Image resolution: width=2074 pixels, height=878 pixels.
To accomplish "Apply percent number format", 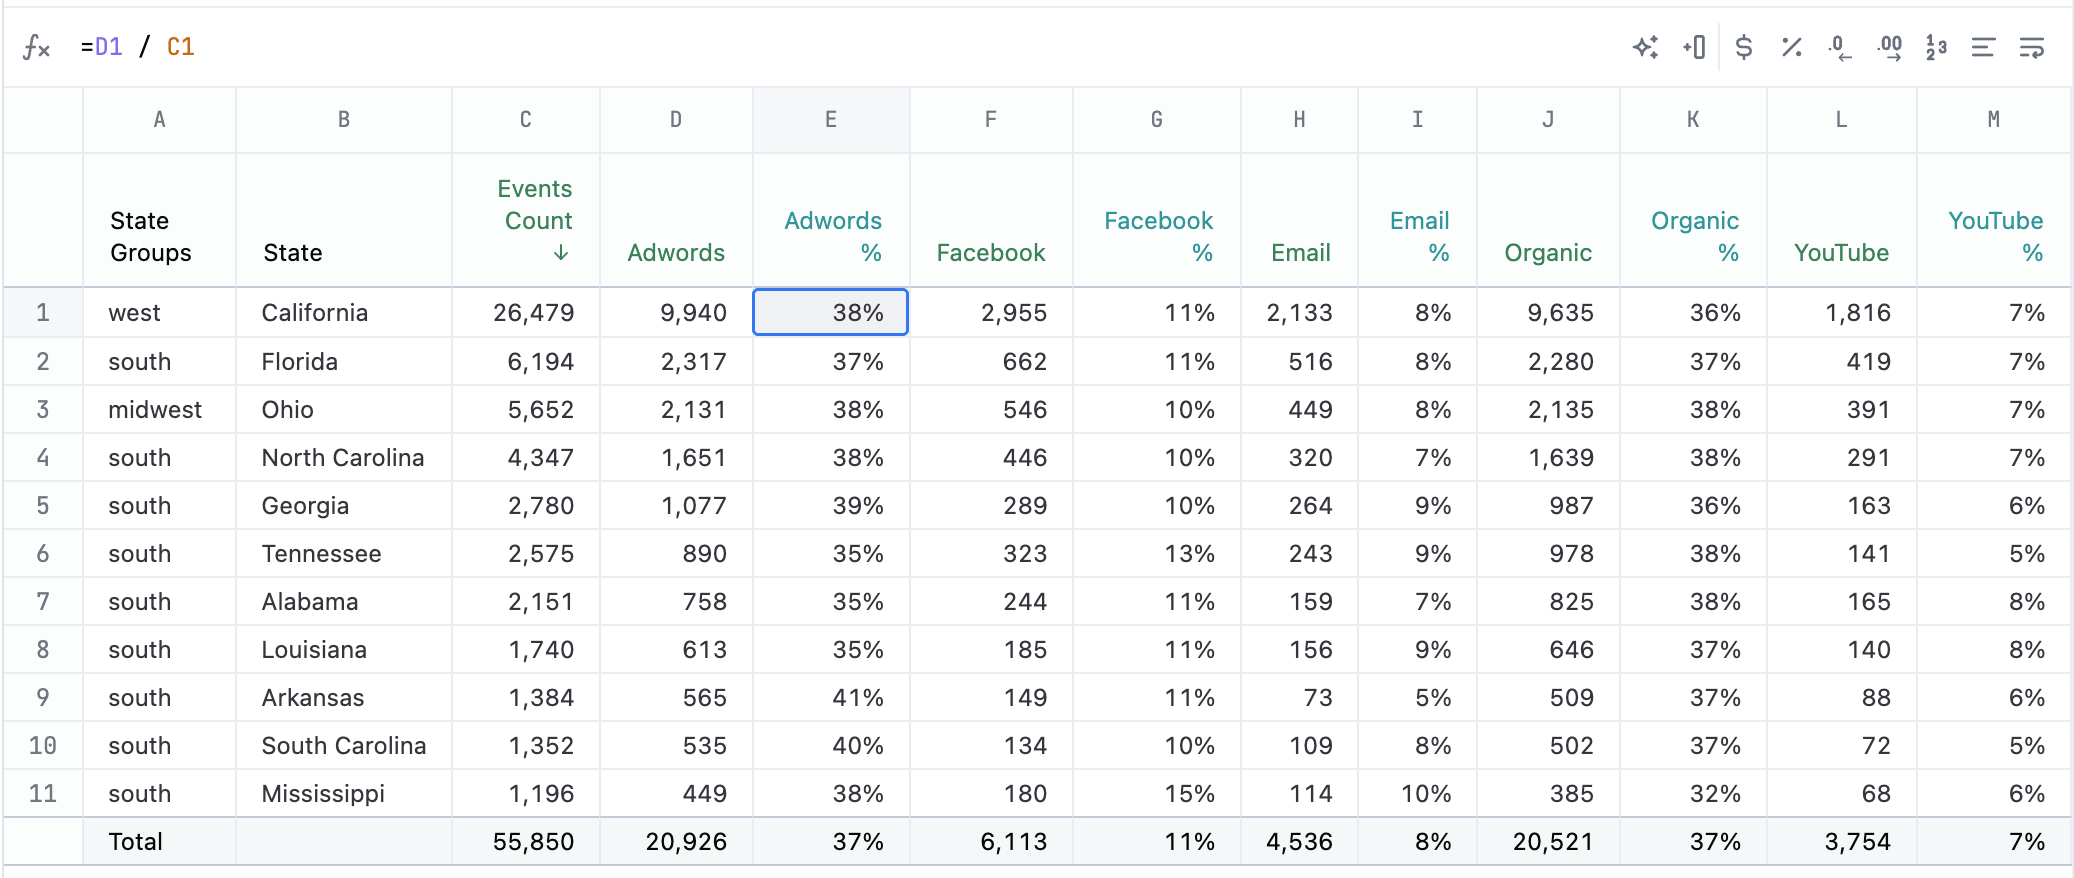I will point(1791,47).
